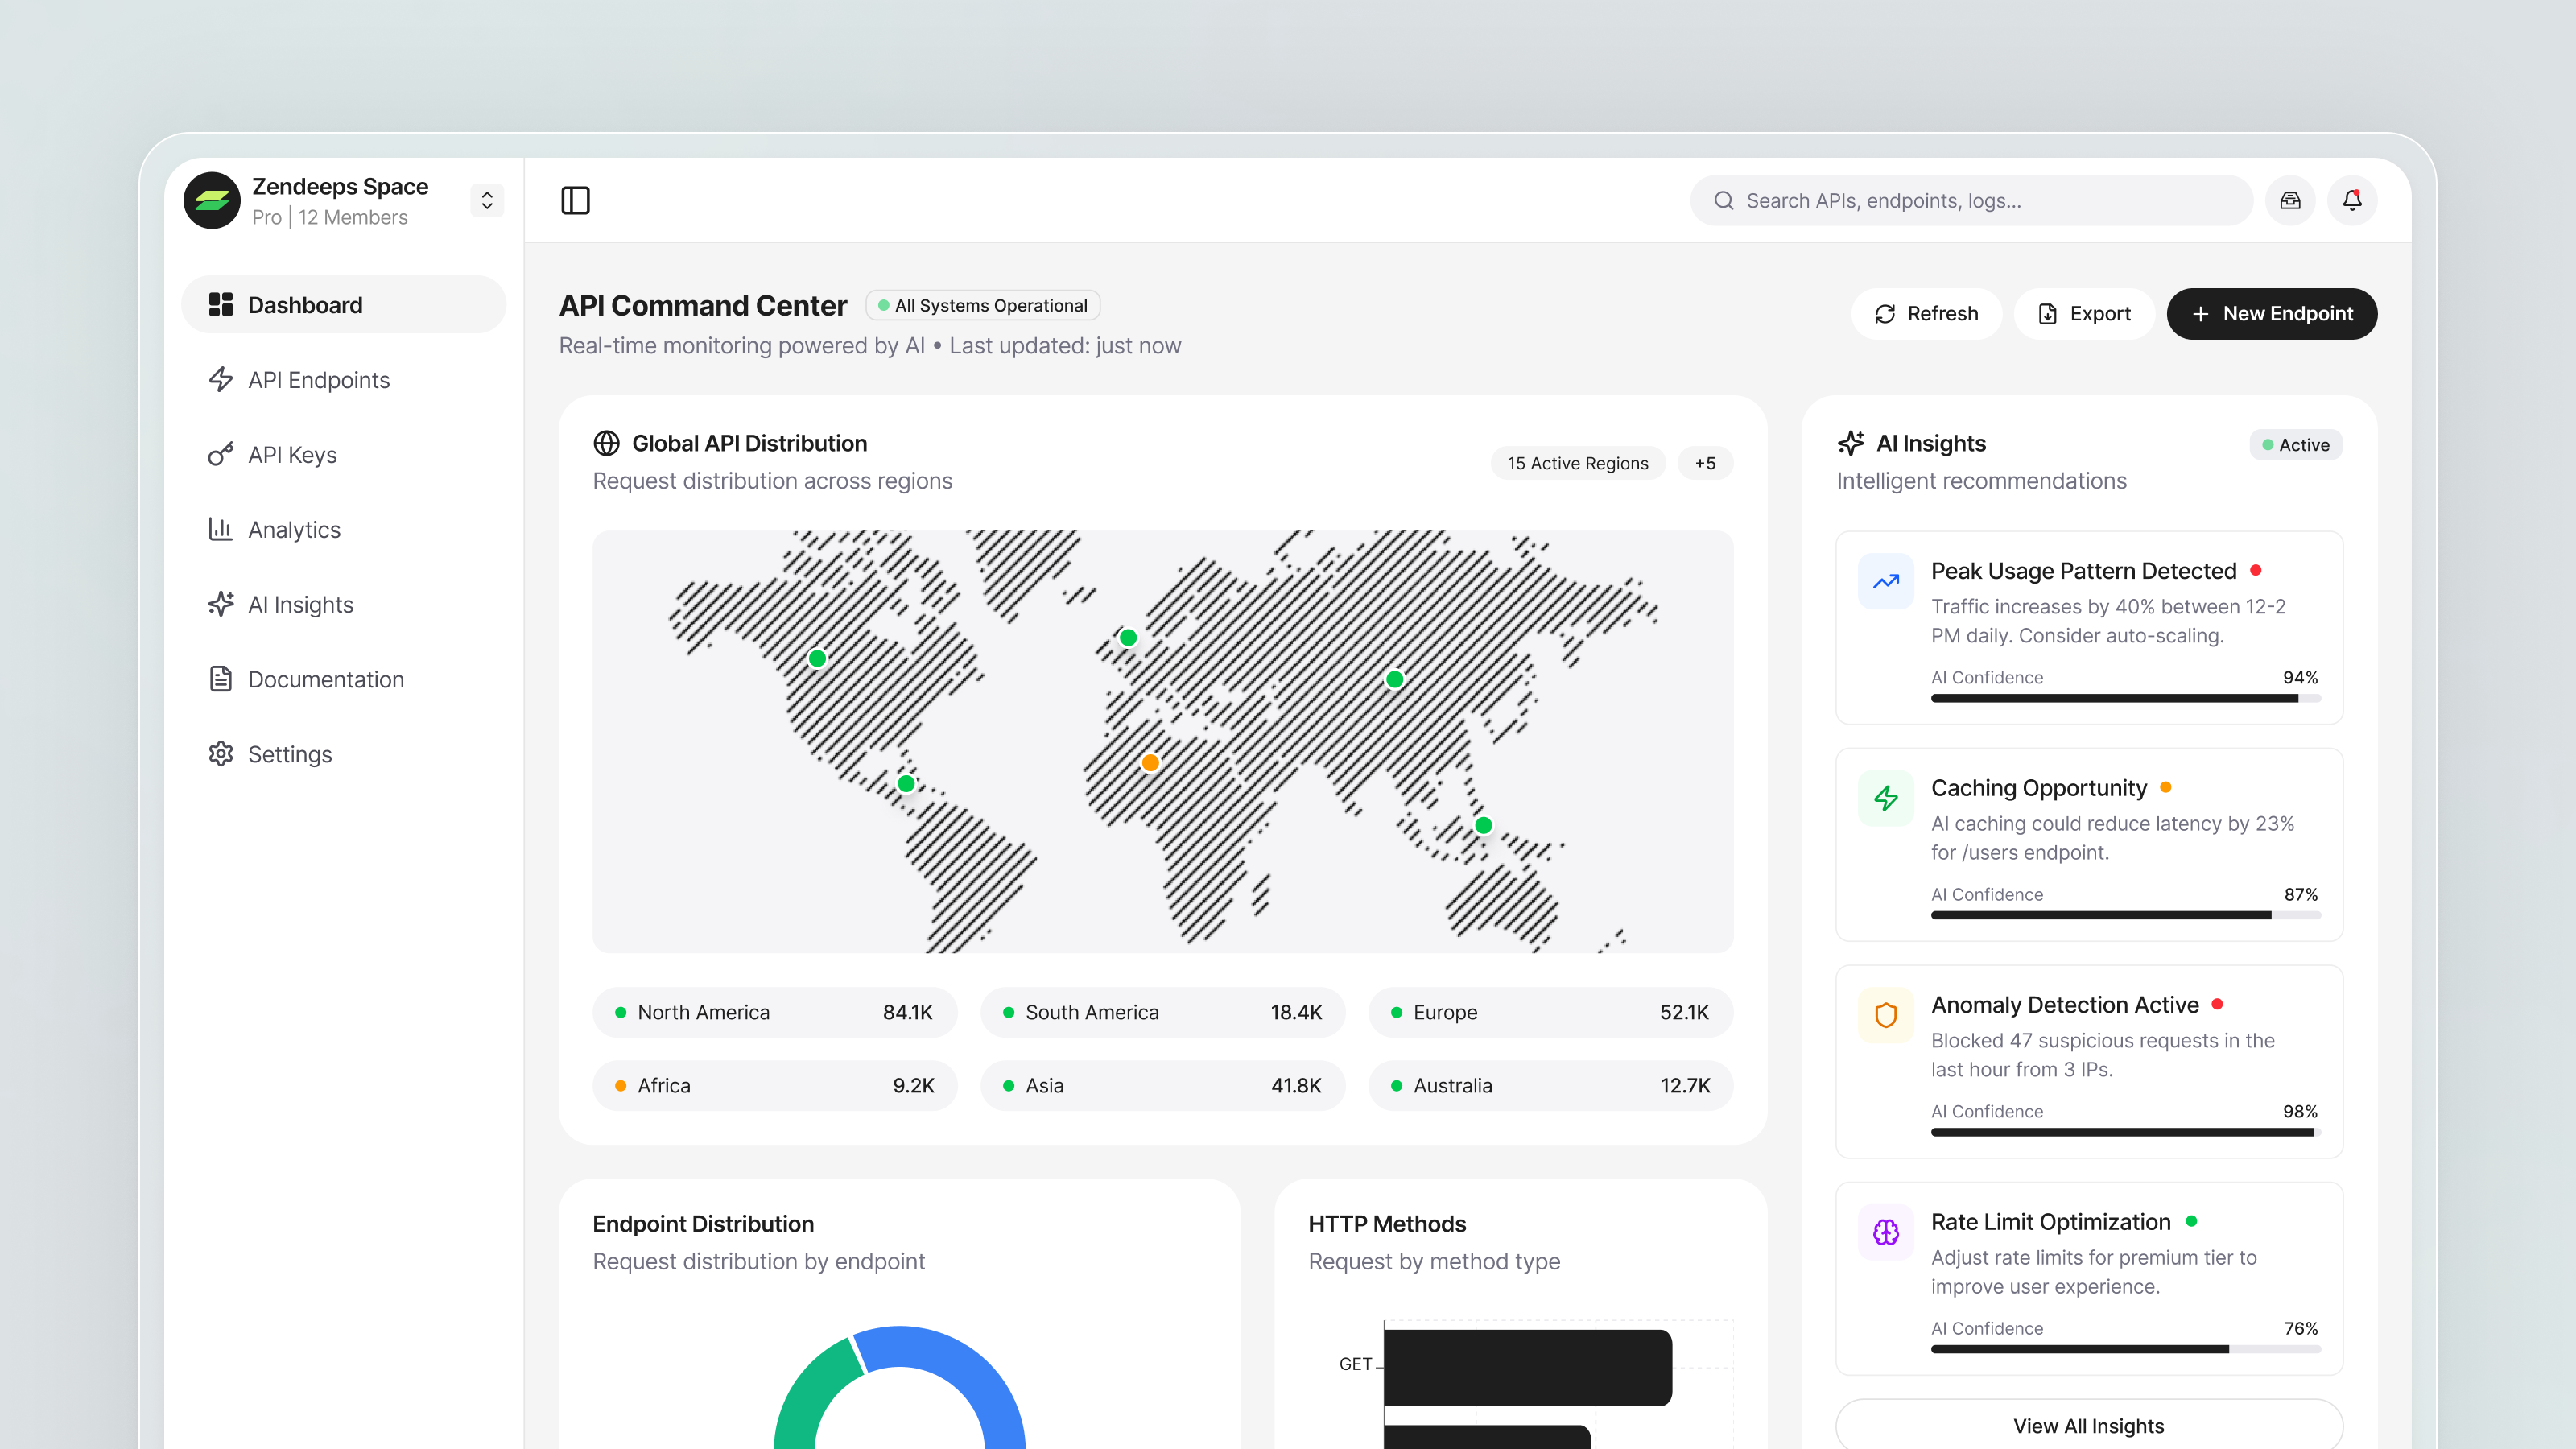The image size is (2576, 1449).
Task: Click the 87% AI Confidence bar
Action: [2125, 915]
